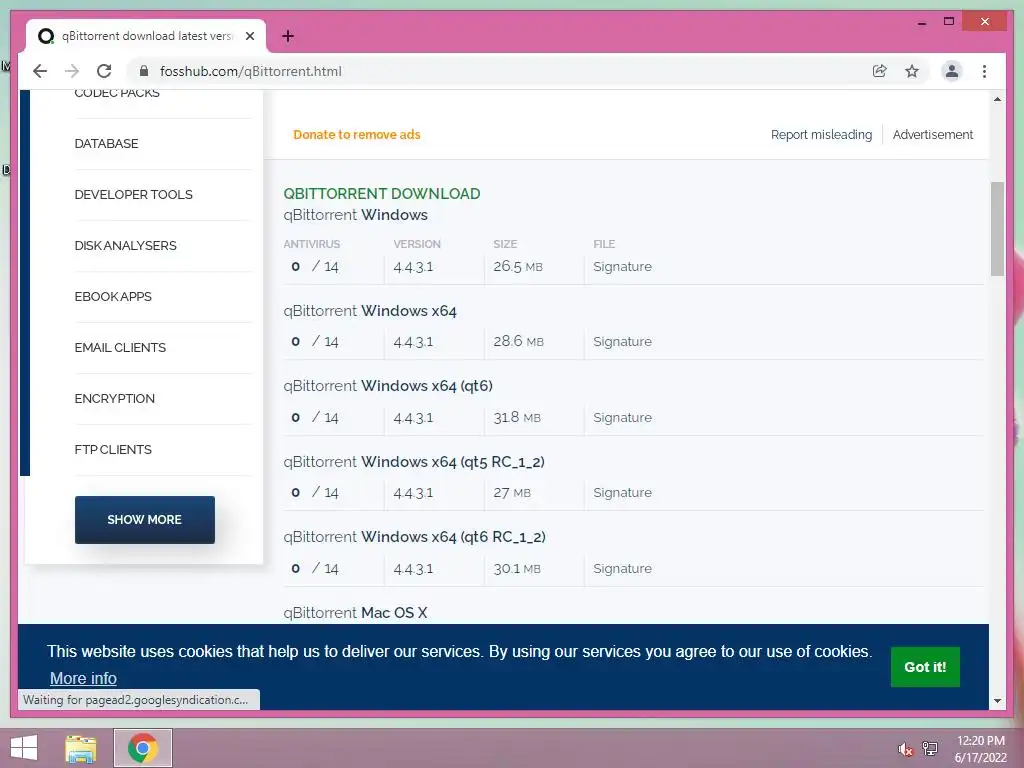This screenshot has height=768, width=1024.
Task: Select the qBittorrent download tab
Action: pos(146,36)
